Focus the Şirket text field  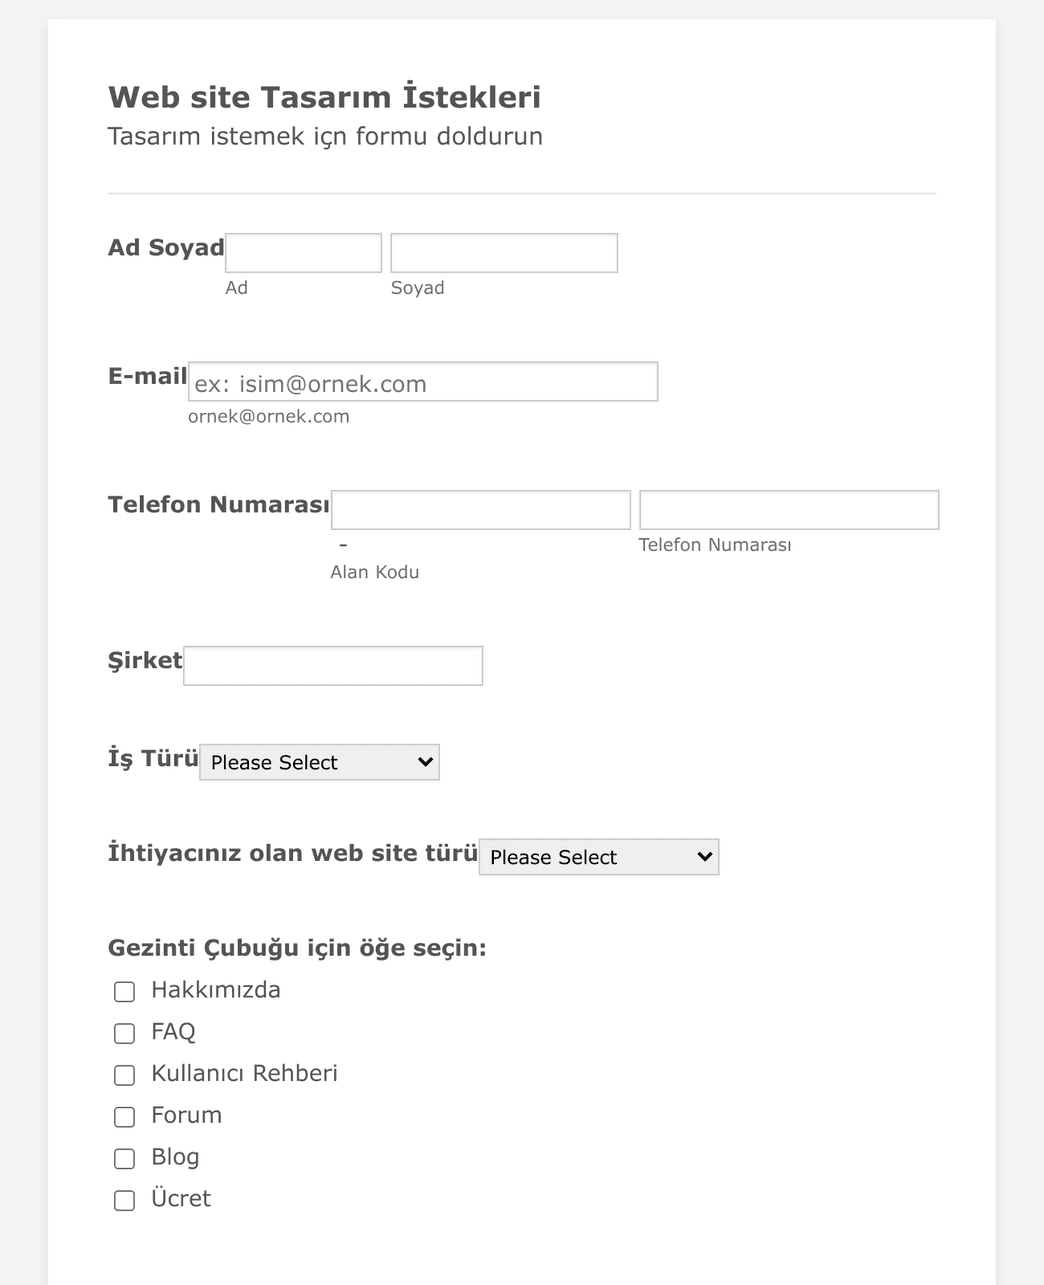pos(333,666)
